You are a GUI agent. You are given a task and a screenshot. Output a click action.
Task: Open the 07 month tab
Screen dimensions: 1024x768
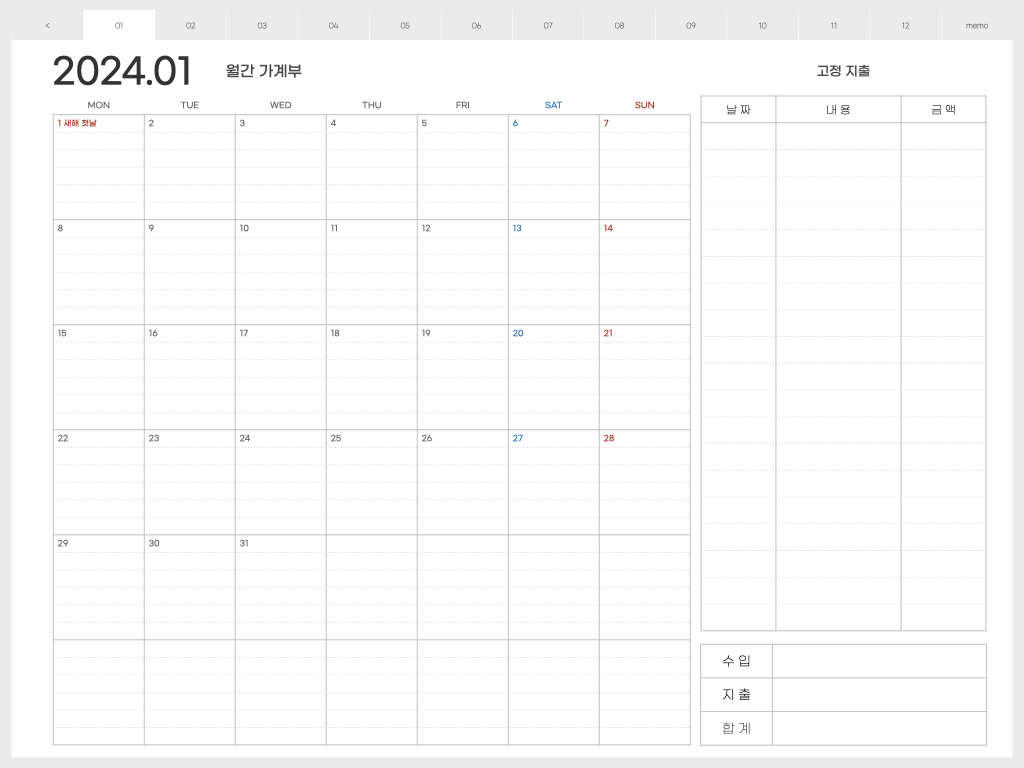tap(548, 25)
